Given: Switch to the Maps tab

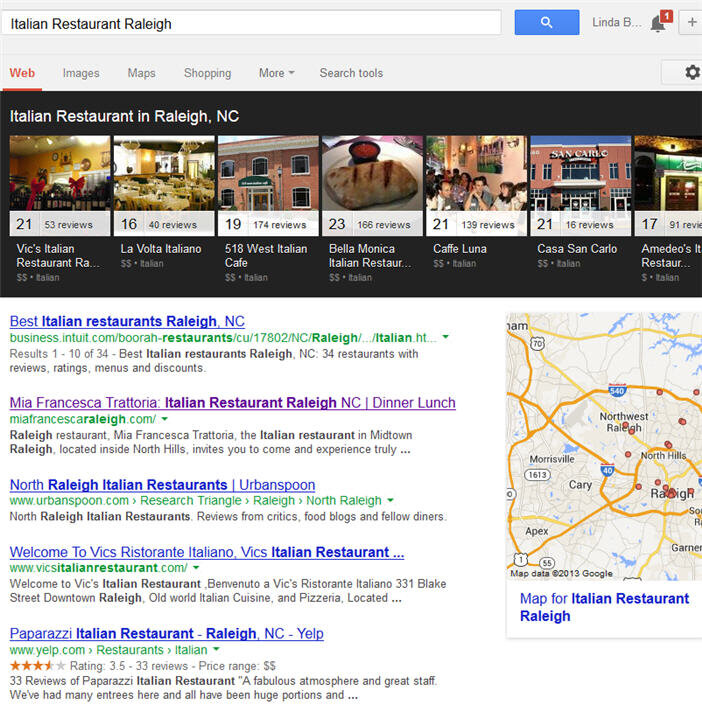Looking at the screenshot, I should coord(141,73).
